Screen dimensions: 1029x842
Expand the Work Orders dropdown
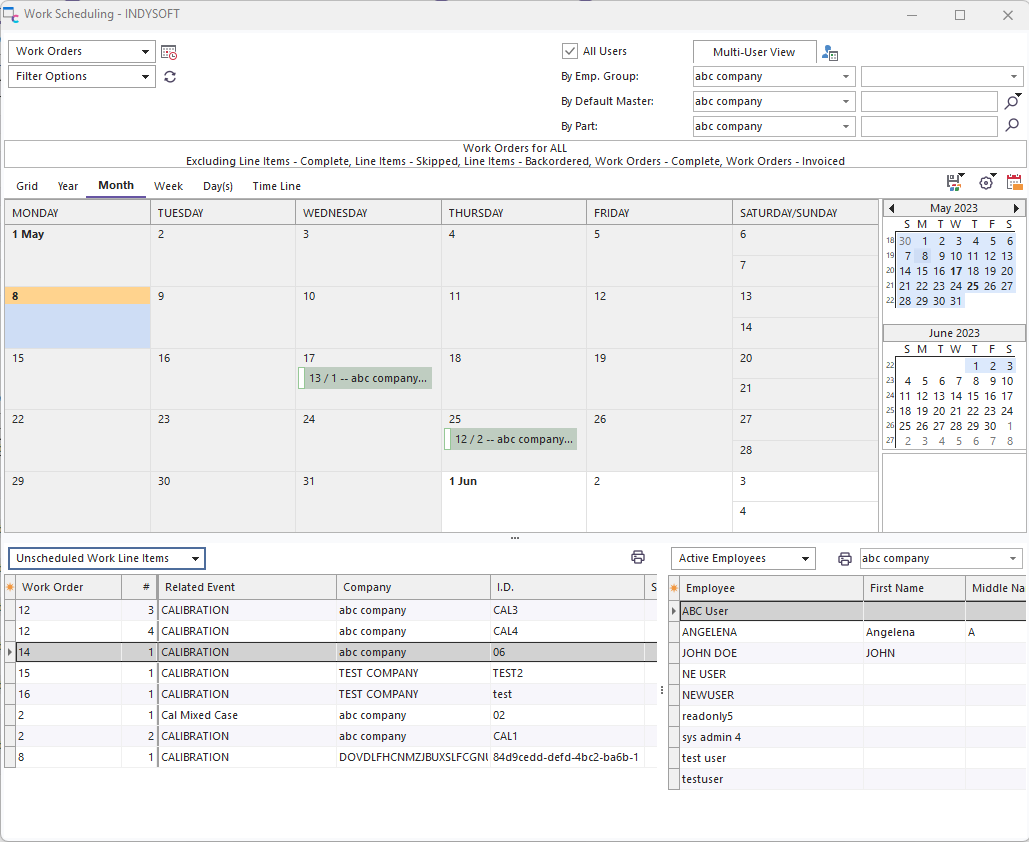(145, 52)
